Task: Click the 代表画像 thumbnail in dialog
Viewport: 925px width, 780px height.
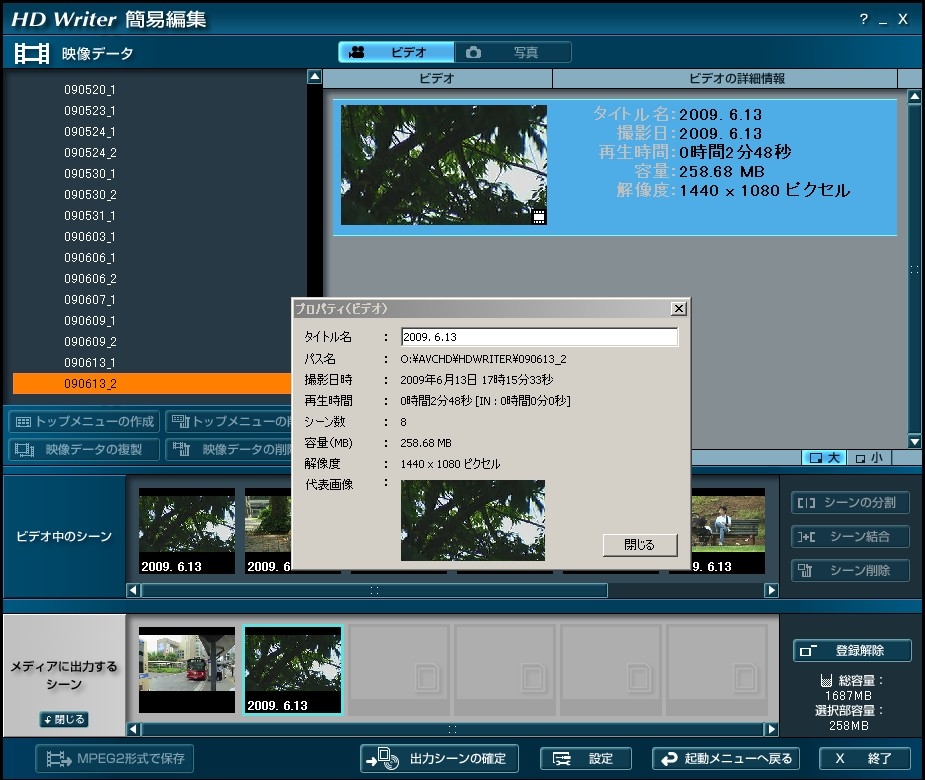Action: pos(473,520)
